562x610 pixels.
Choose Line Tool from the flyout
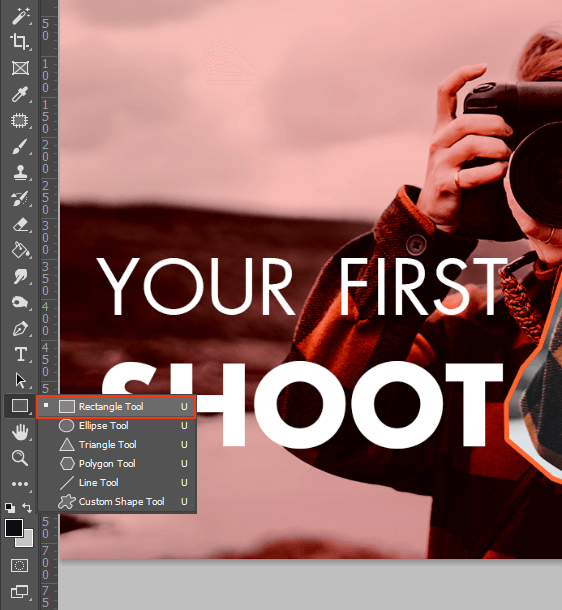[x=116, y=483]
